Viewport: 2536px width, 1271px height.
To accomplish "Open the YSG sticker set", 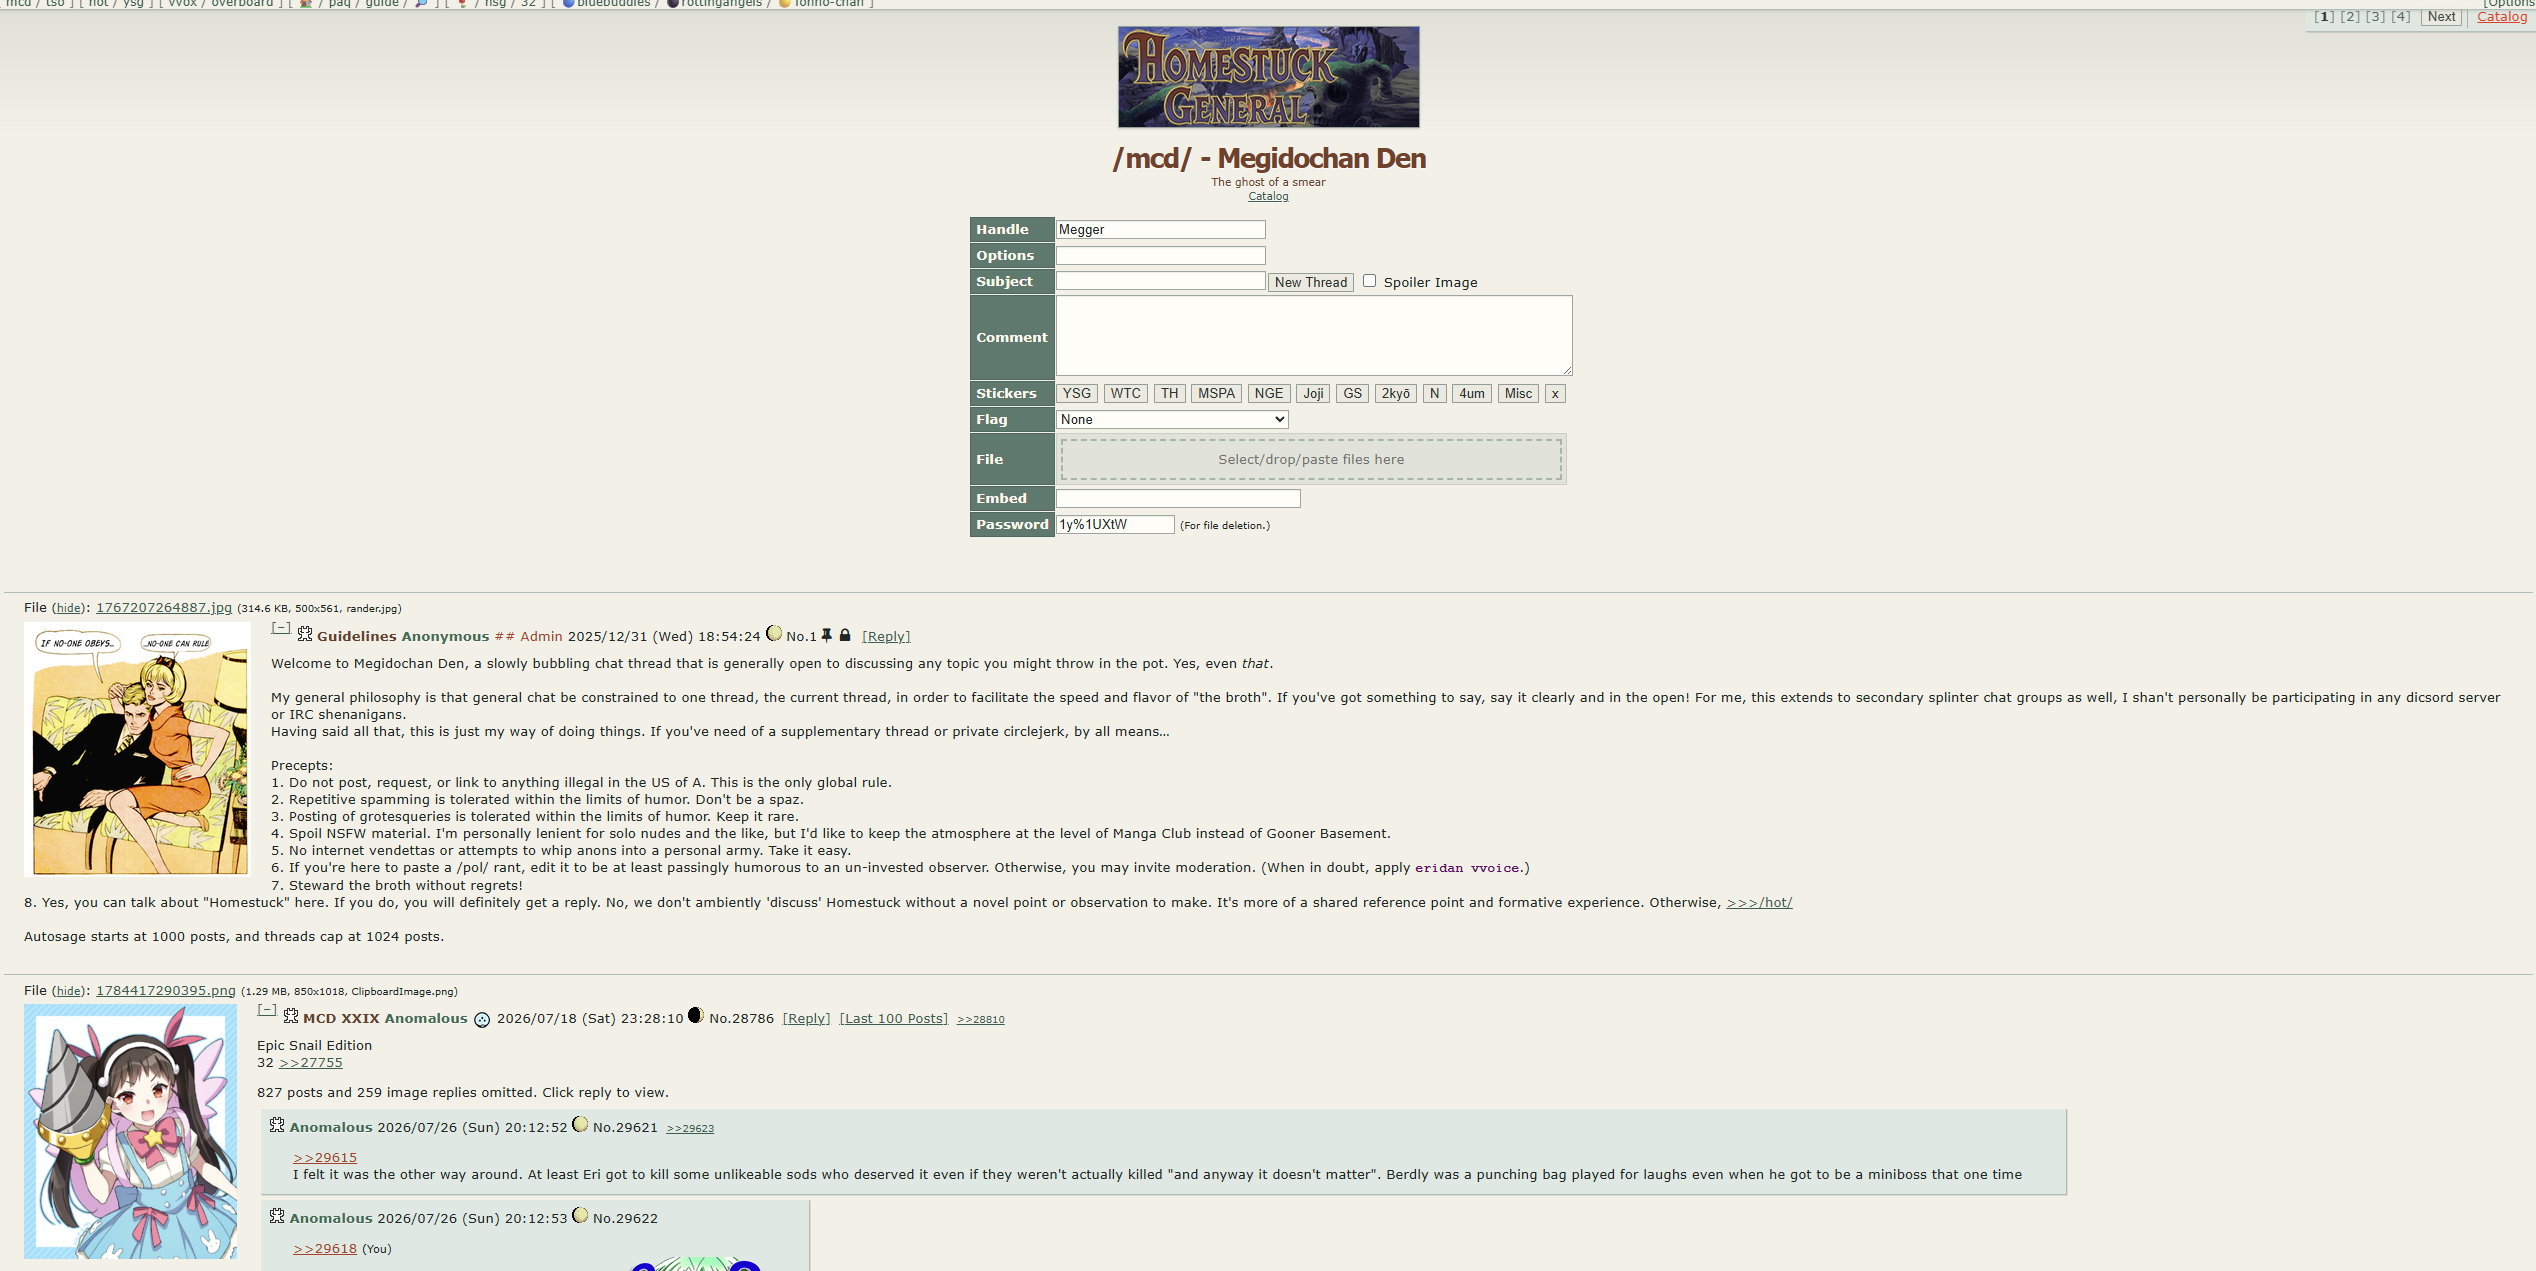I will pos(1077,394).
